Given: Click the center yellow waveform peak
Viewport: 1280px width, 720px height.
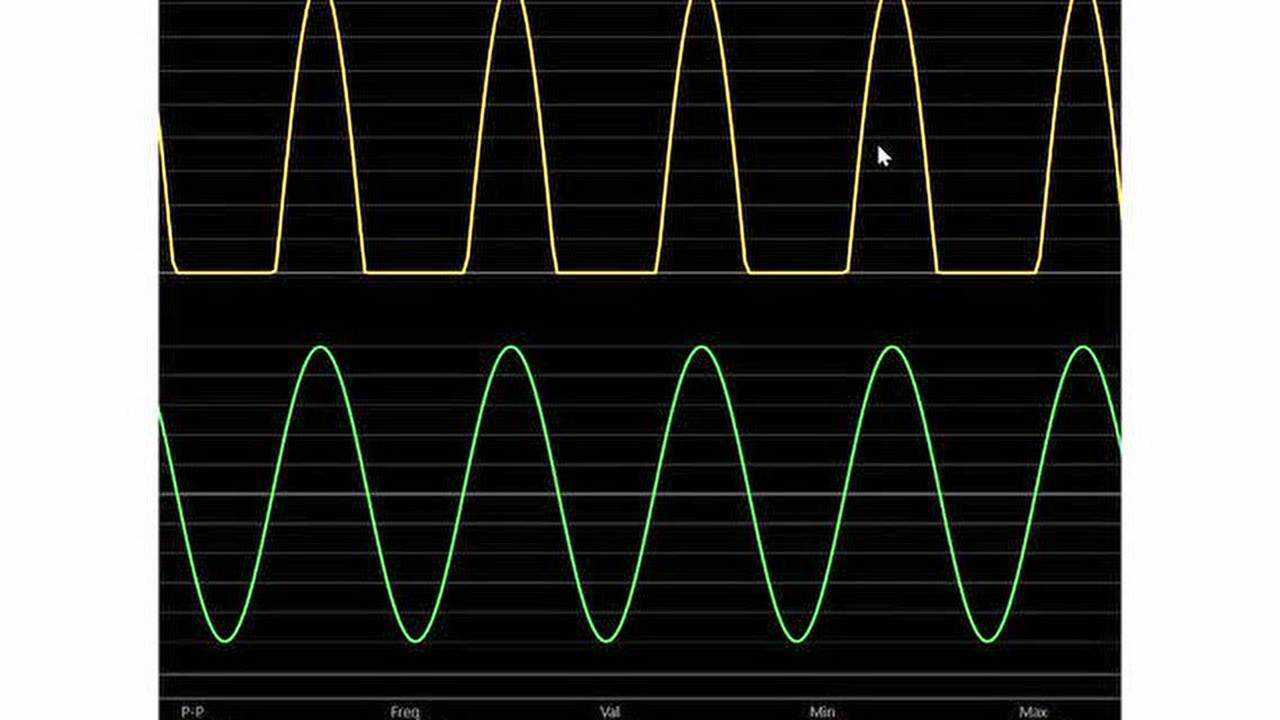Looking at the screenshot, I should (x=702, y=4).
